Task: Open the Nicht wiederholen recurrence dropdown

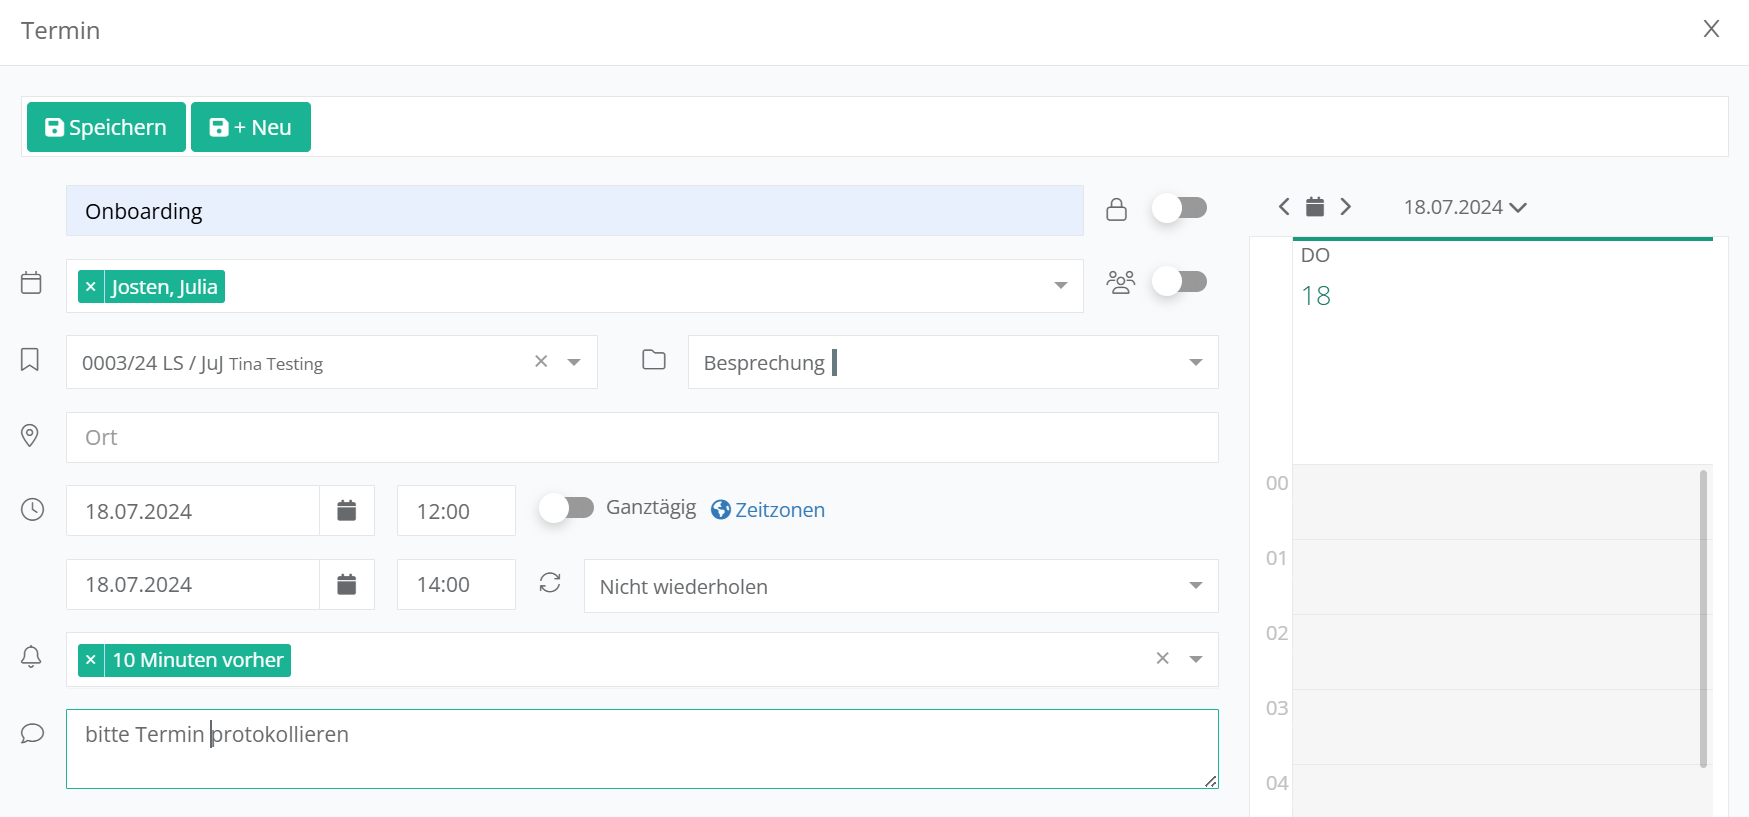Action: (1195, 586)
